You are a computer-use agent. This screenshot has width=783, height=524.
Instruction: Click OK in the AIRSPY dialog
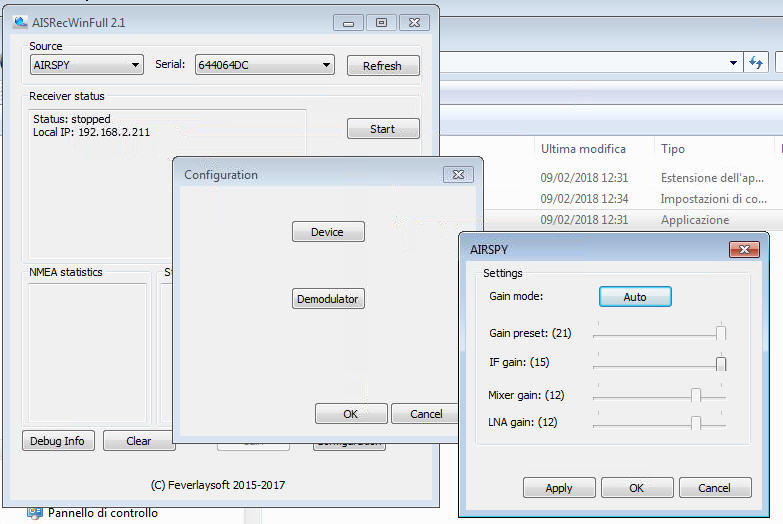tap(637, 488)
